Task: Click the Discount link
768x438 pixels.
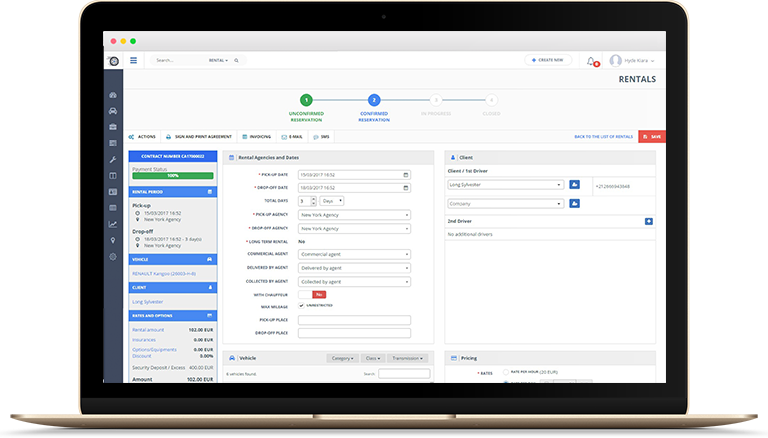Action: click(142, 356)
